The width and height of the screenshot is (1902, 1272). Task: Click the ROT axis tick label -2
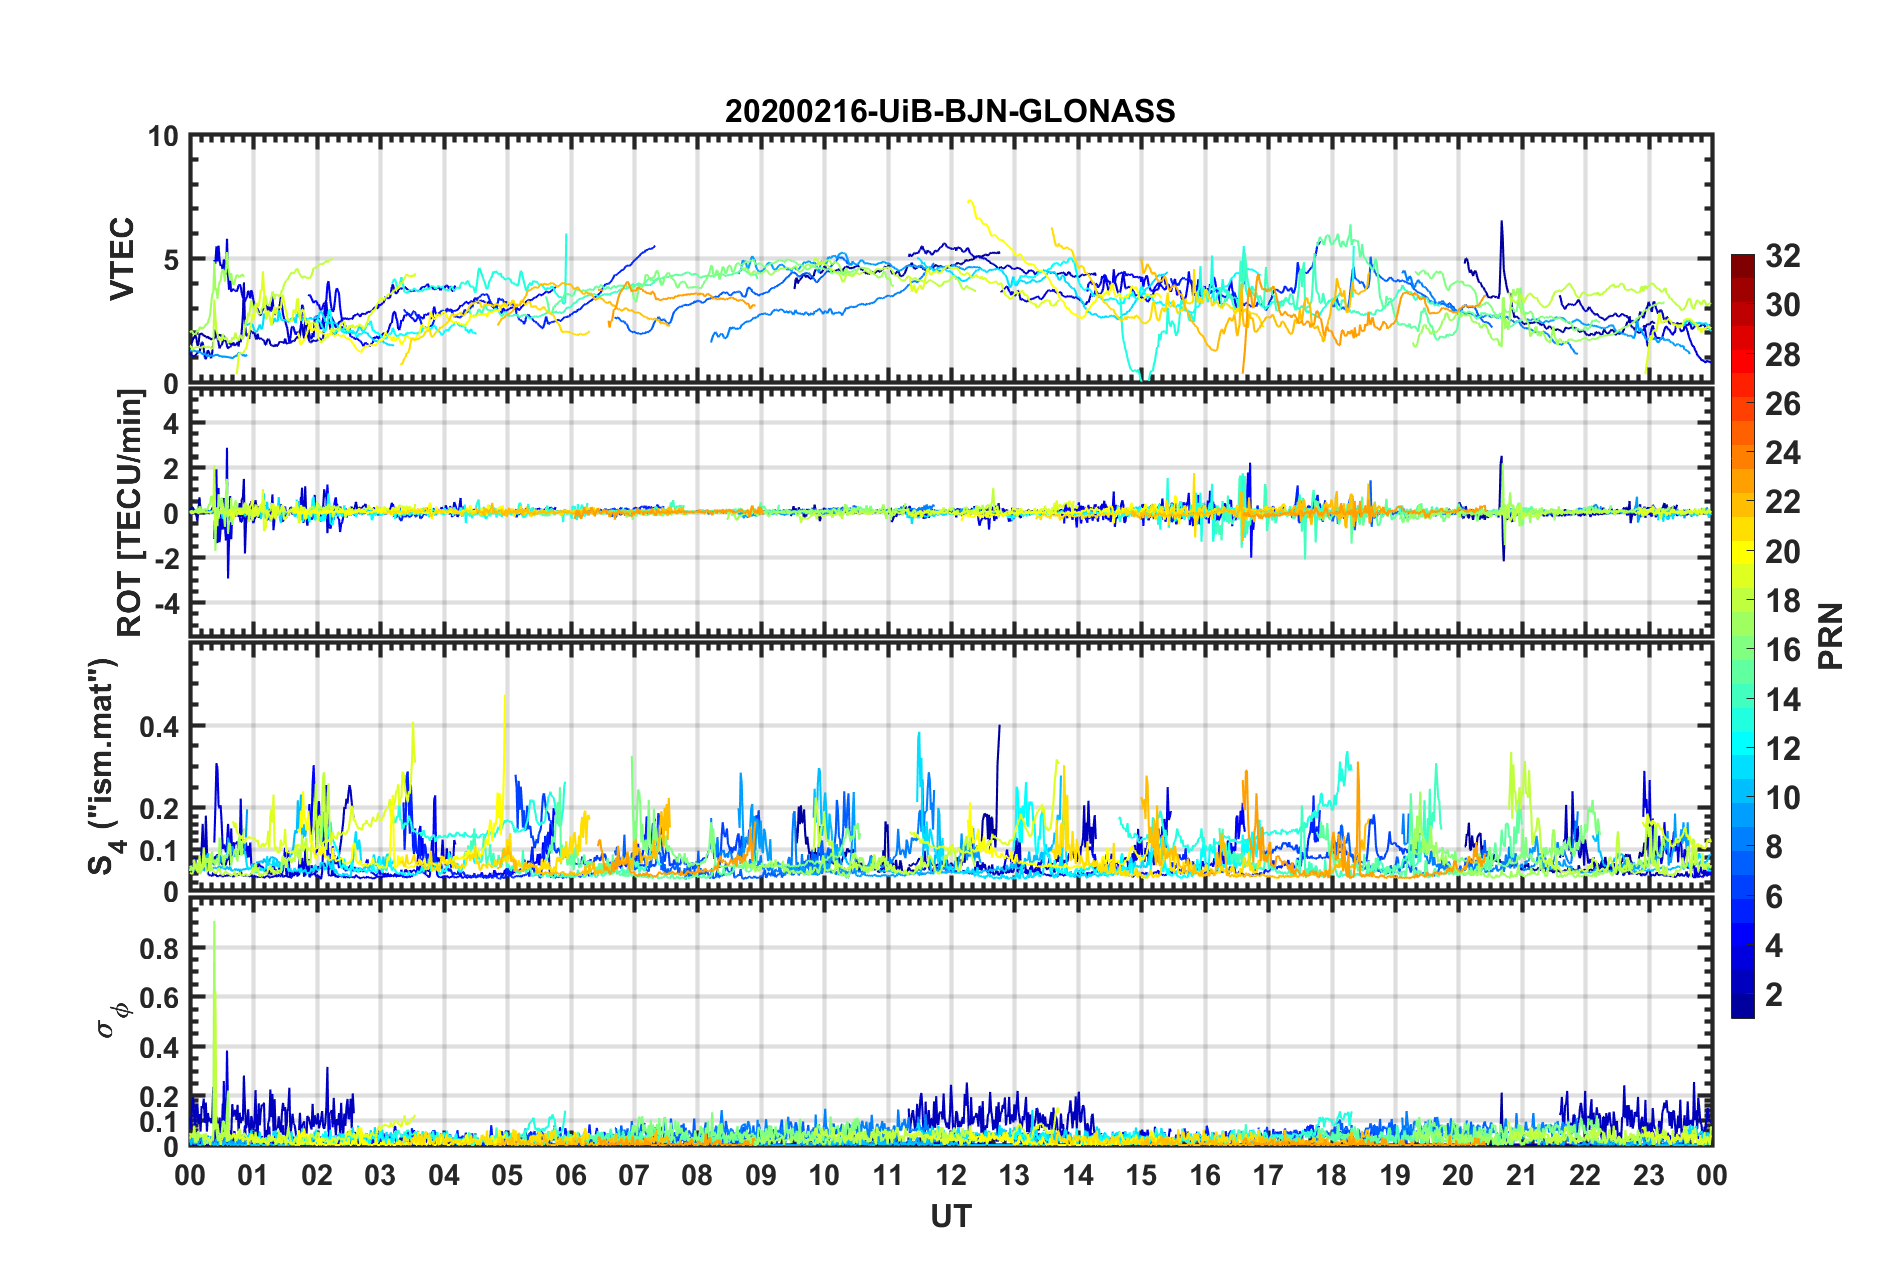coord(166,559)
